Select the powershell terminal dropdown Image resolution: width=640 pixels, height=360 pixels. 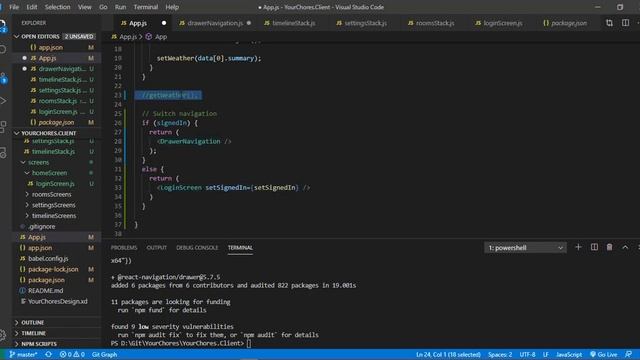pos(525,248)
